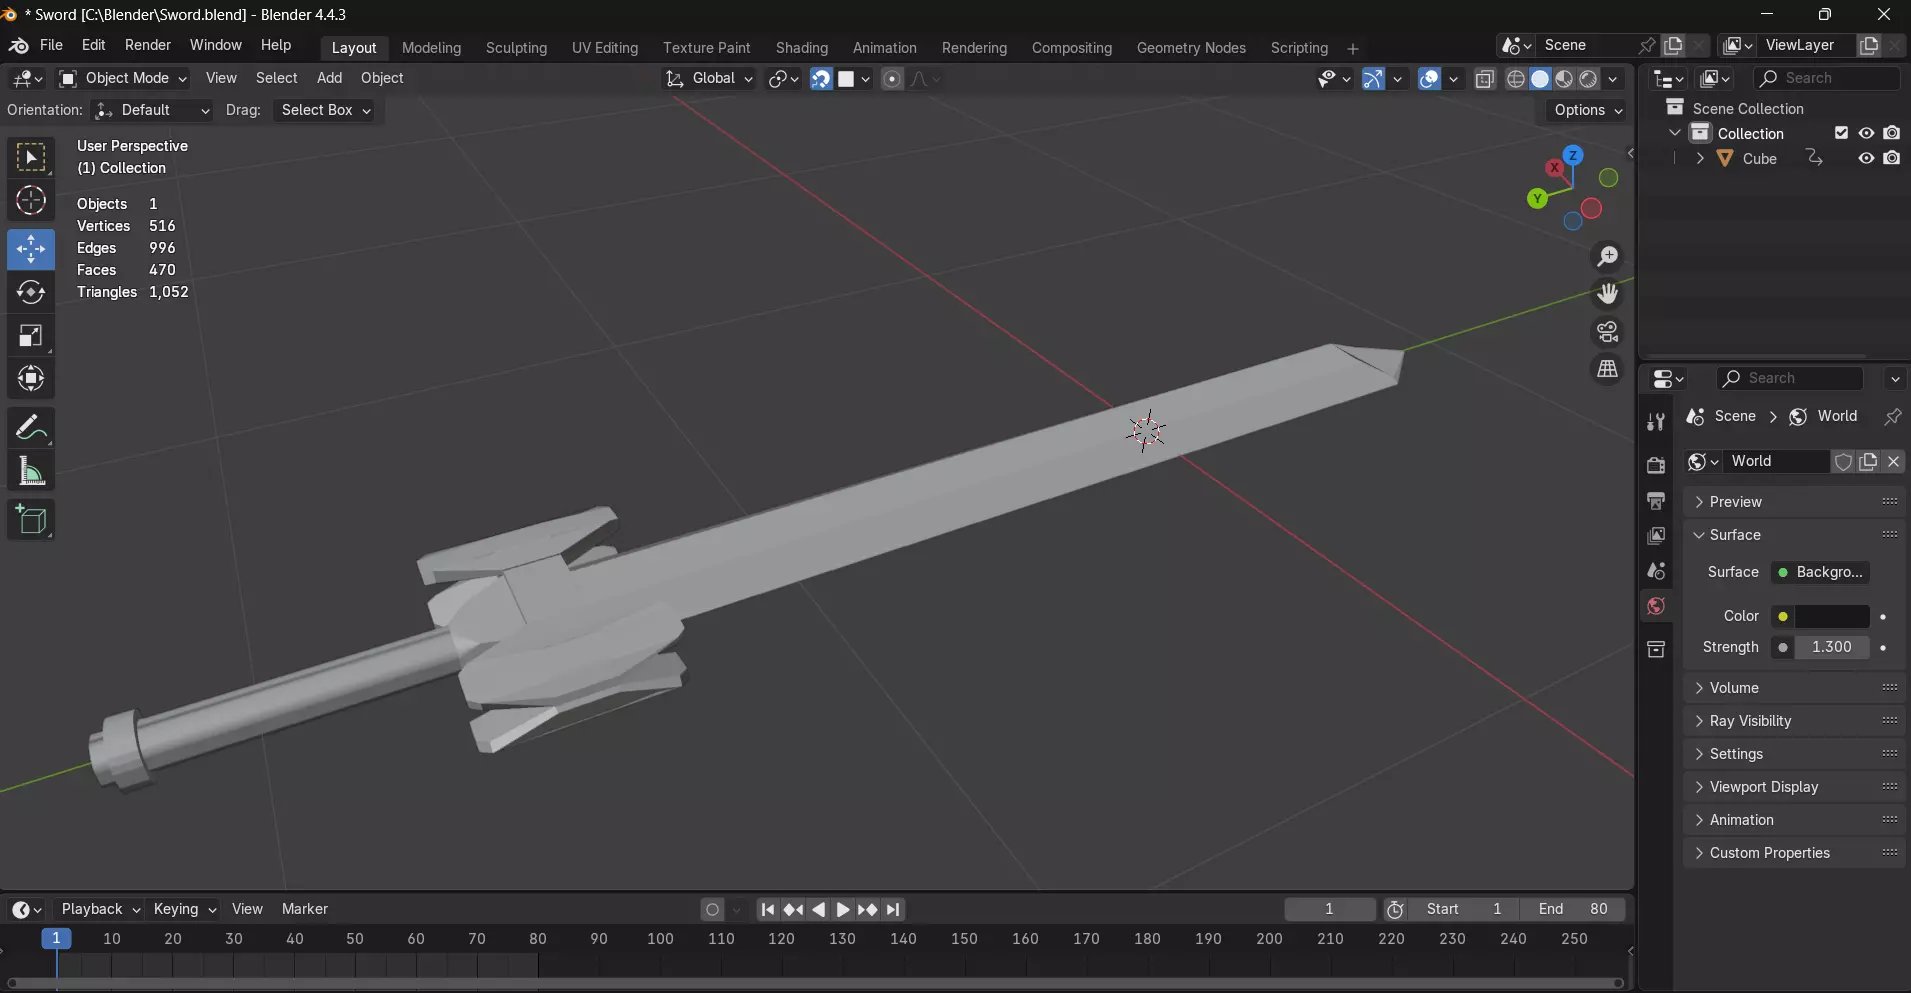Open the Scene properties tab
1911x993 pixels.
click(x=1656, y=571)
